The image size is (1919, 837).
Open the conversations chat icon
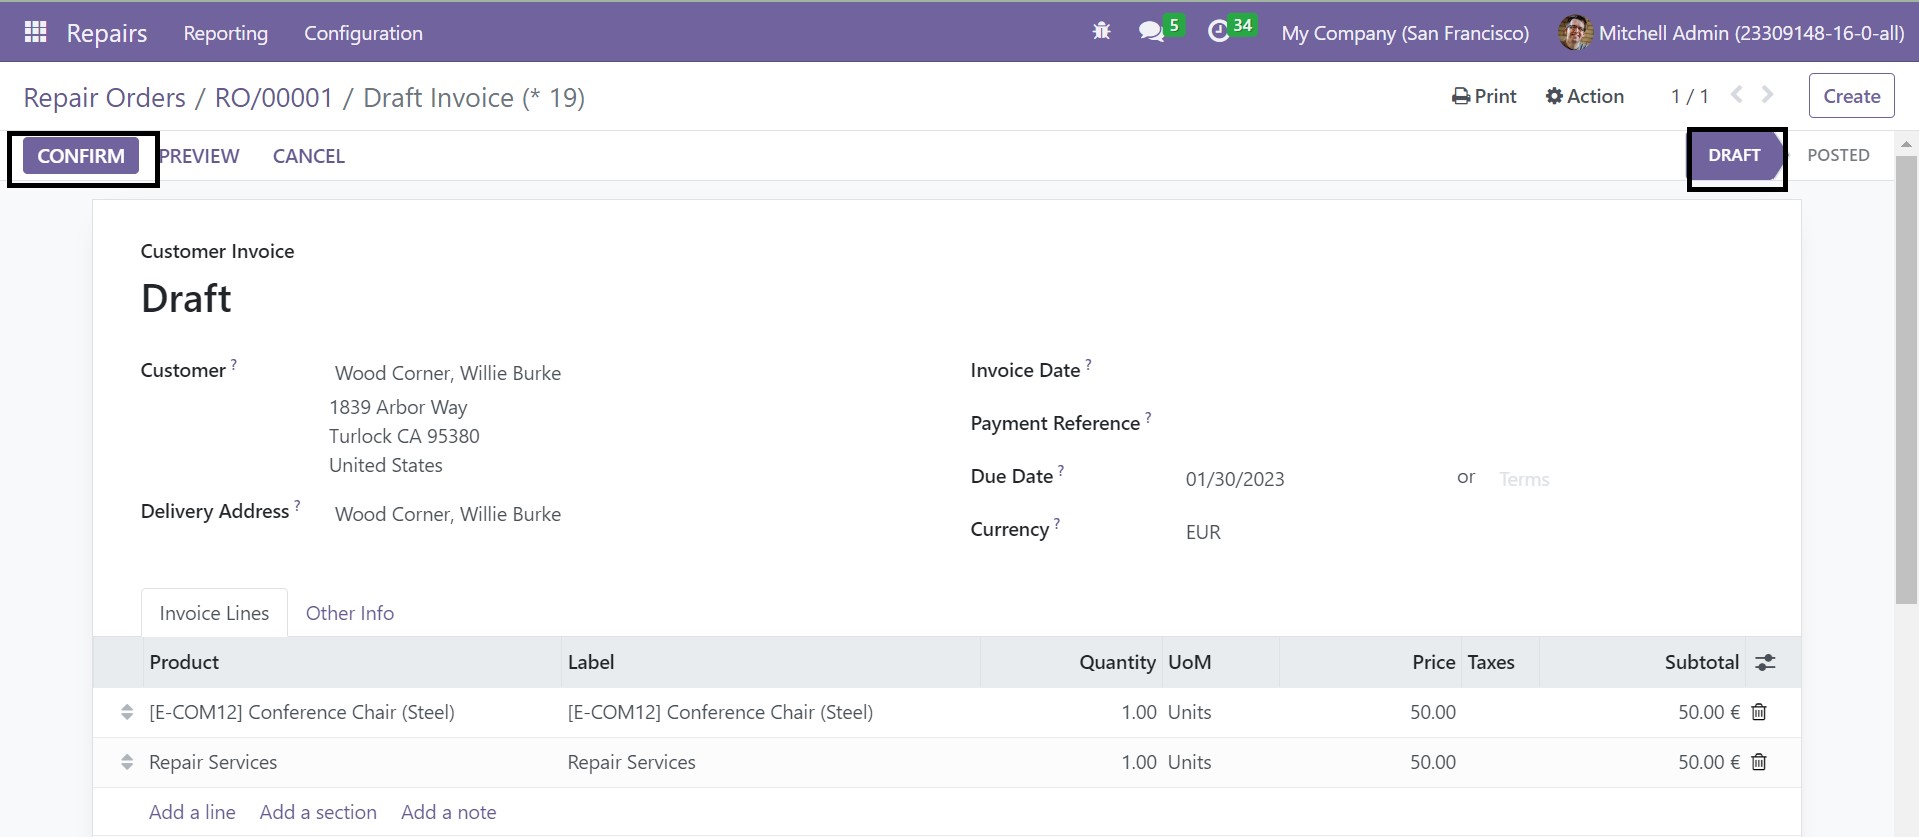click(x=1151, y=32)
